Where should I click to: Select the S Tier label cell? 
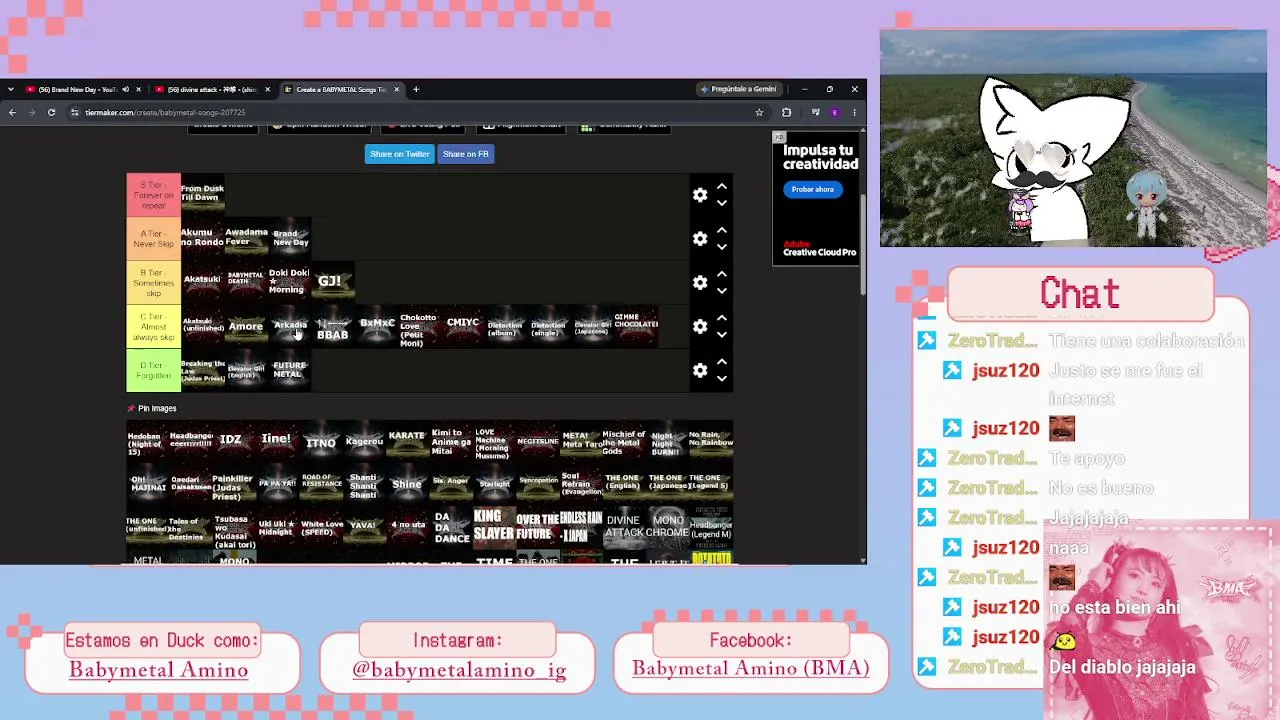[x=153, y=195]
